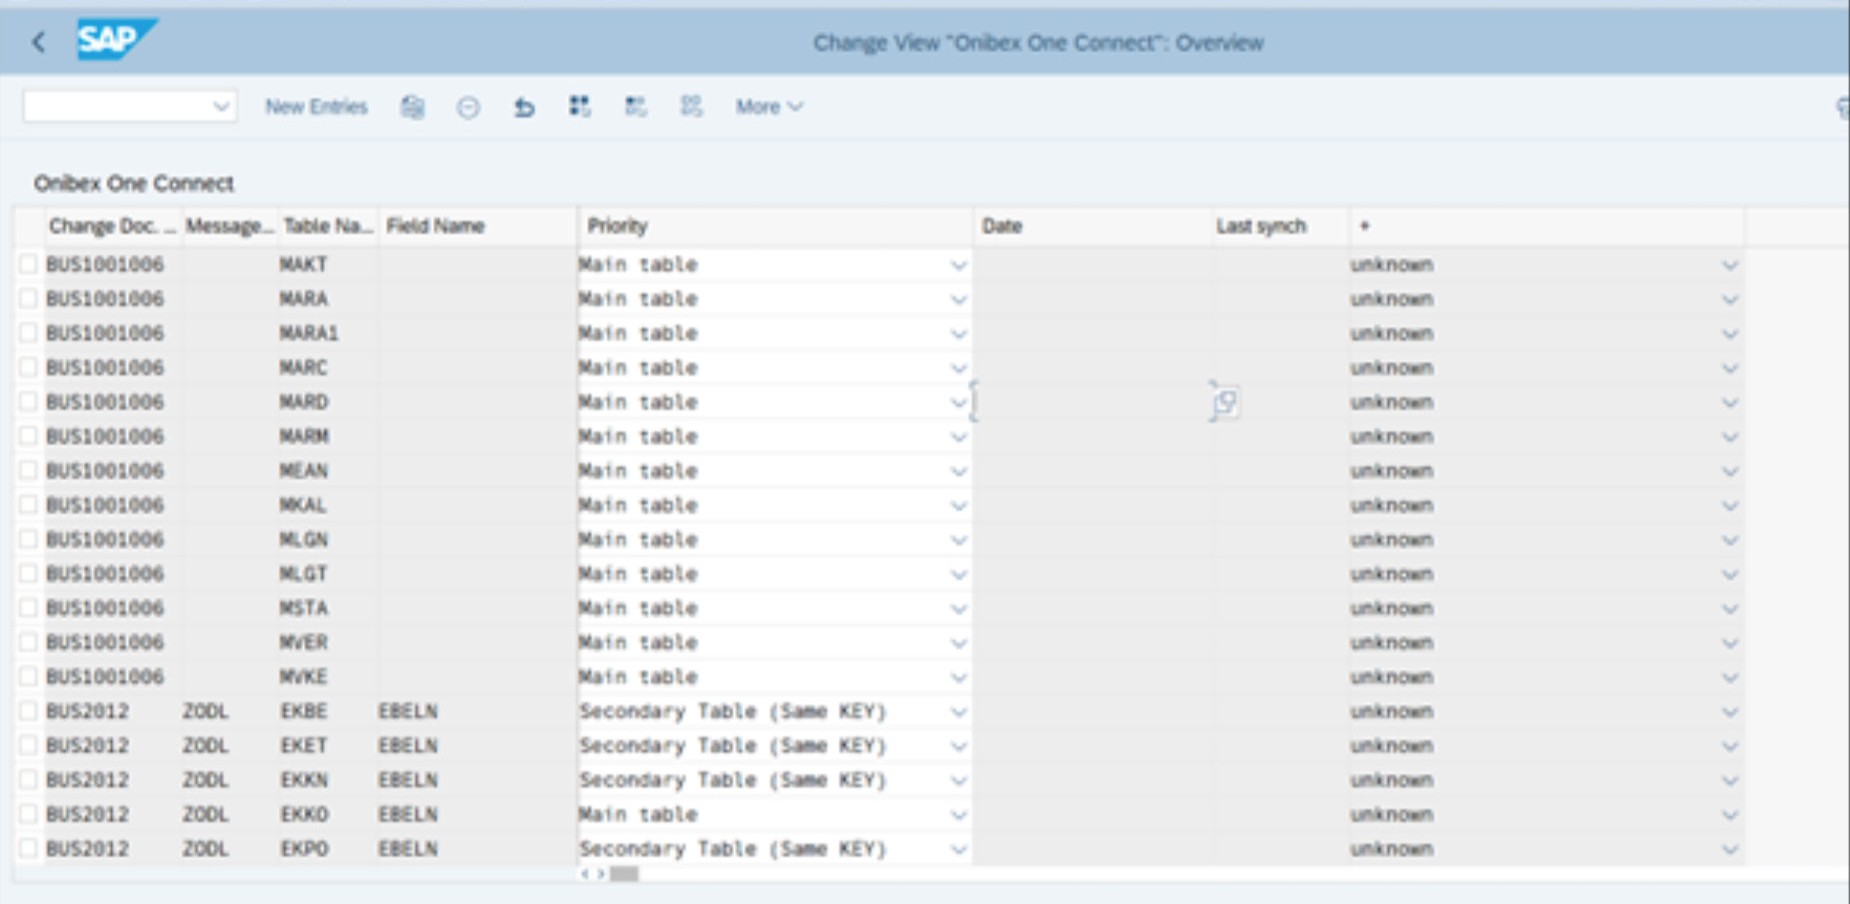
Task: Click the Change Doc. column header
Action: (111, 226)
